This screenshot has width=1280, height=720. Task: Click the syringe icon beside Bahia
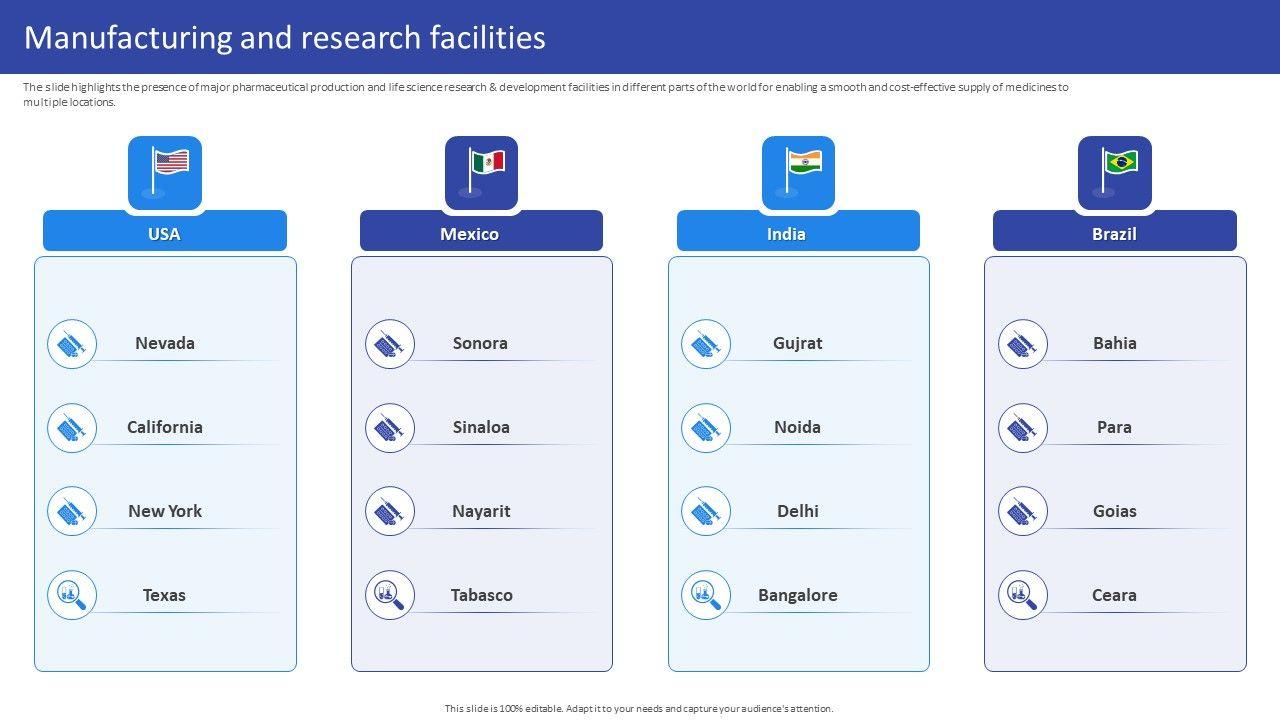1022,344
